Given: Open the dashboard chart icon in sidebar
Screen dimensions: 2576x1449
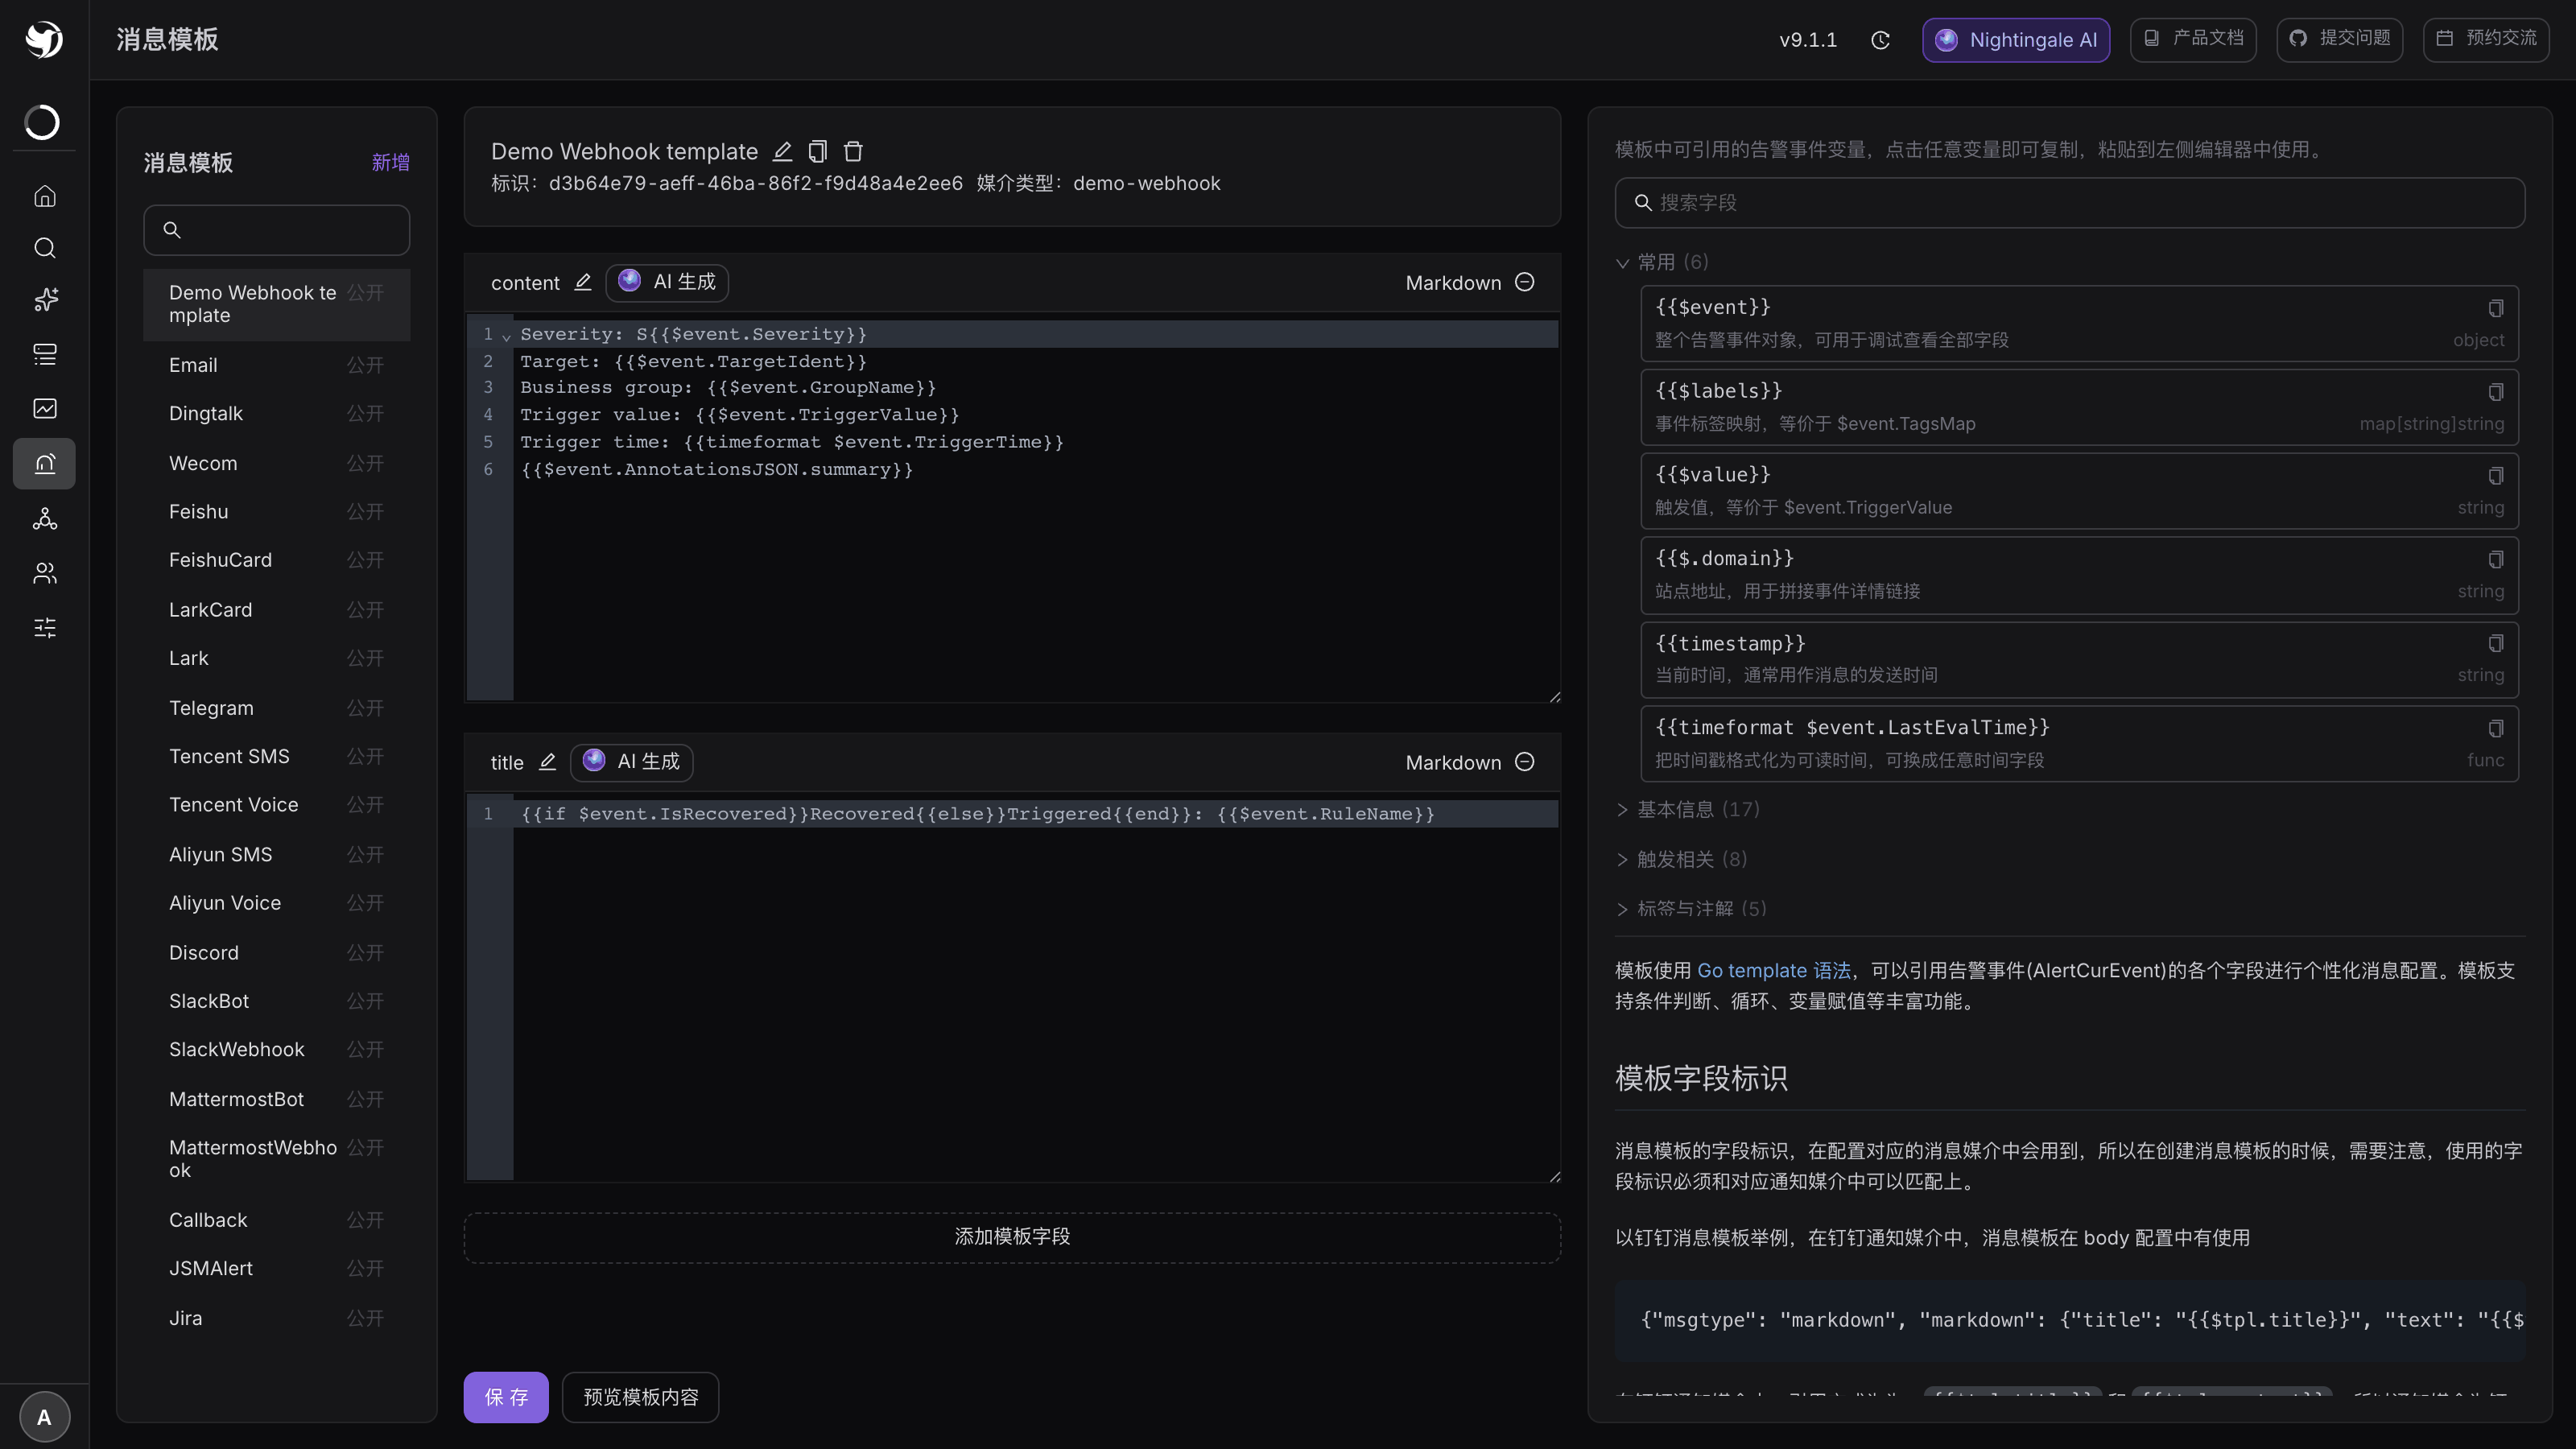Looking at the screenshot, I should [44, 408].
